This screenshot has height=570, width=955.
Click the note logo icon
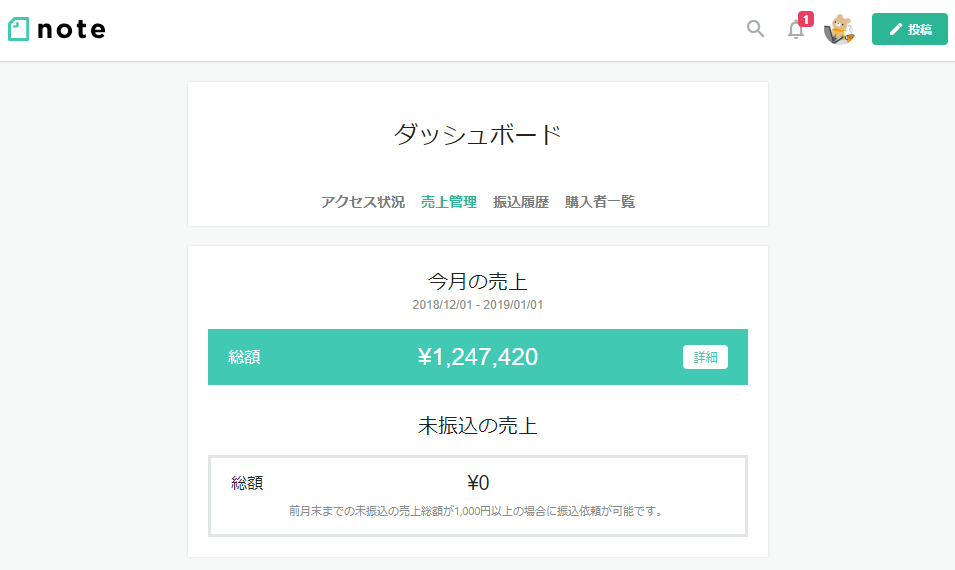pos(18,30)
